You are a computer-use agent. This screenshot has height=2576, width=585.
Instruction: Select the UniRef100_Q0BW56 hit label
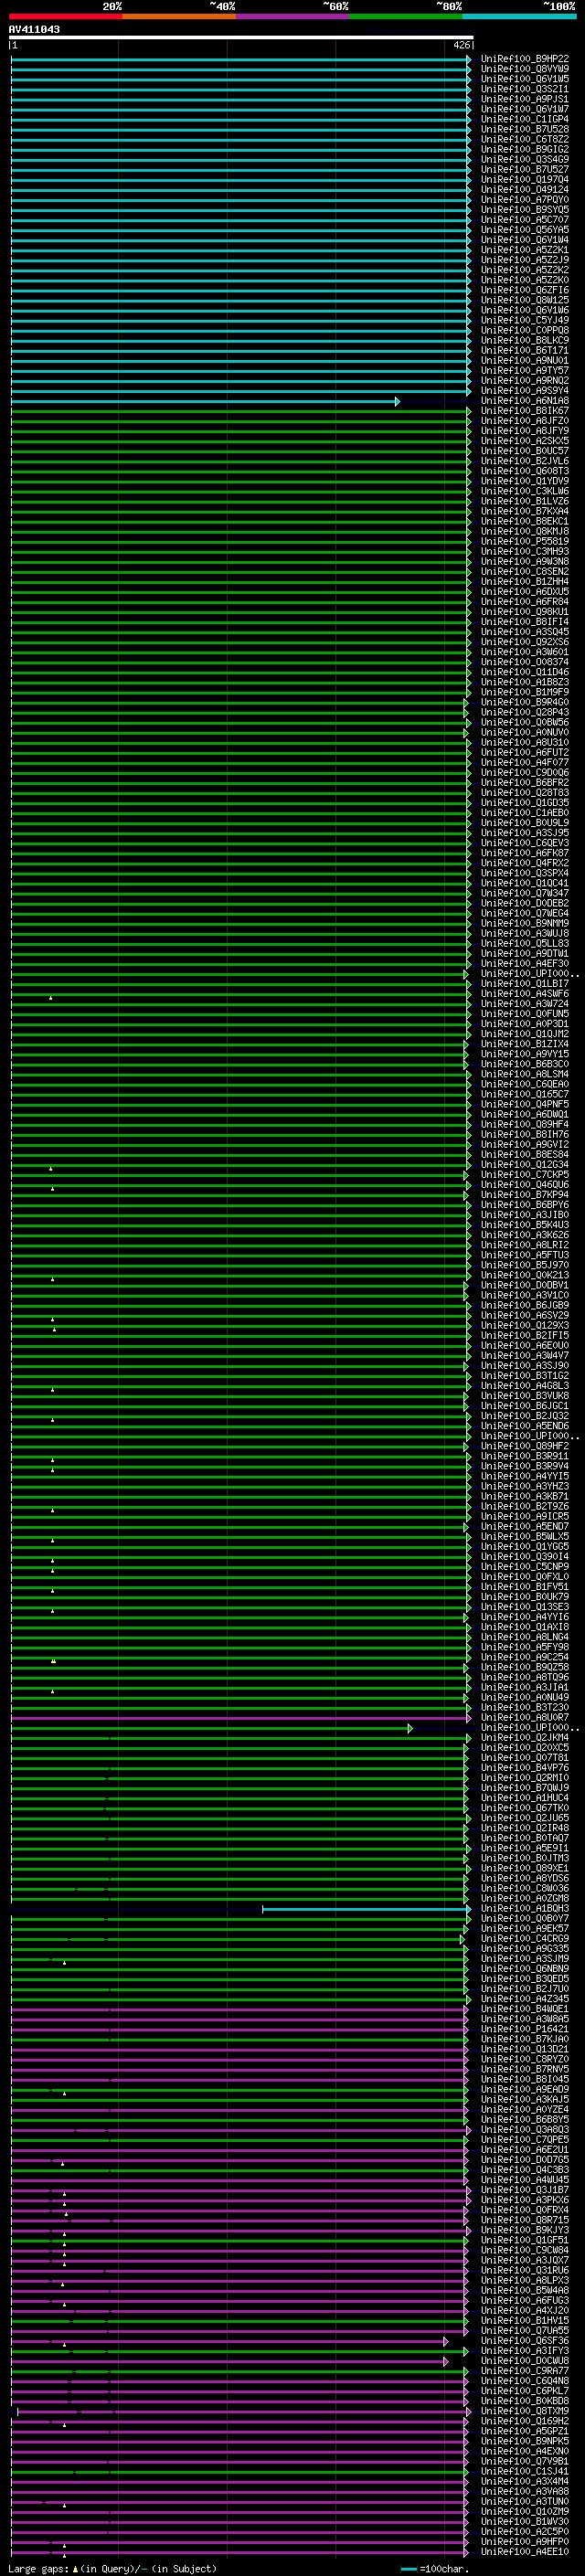[525, 722]
